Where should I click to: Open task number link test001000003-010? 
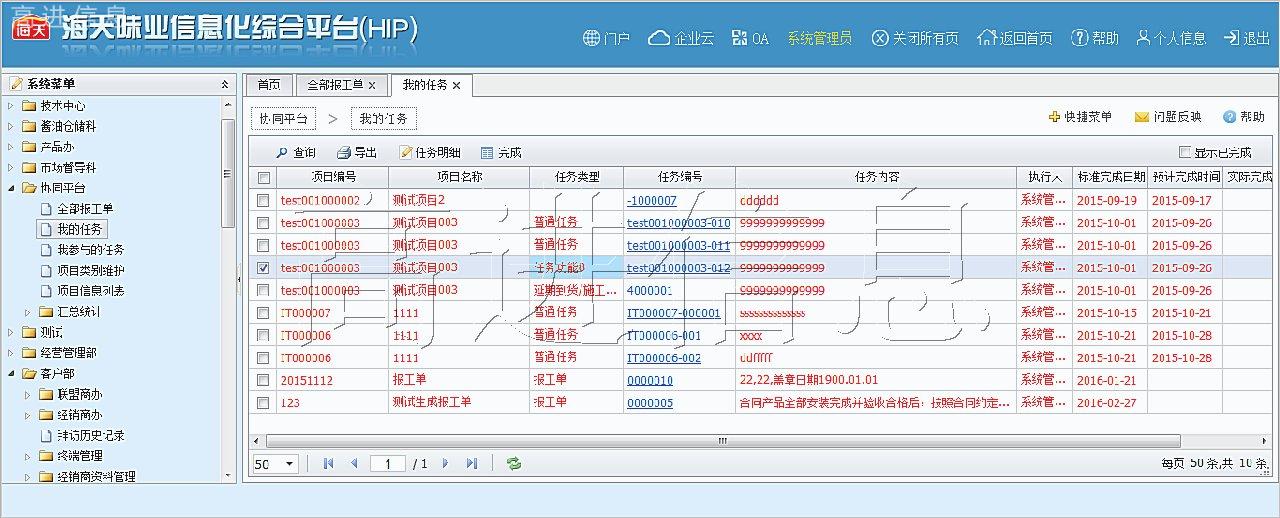pos(678,223)
